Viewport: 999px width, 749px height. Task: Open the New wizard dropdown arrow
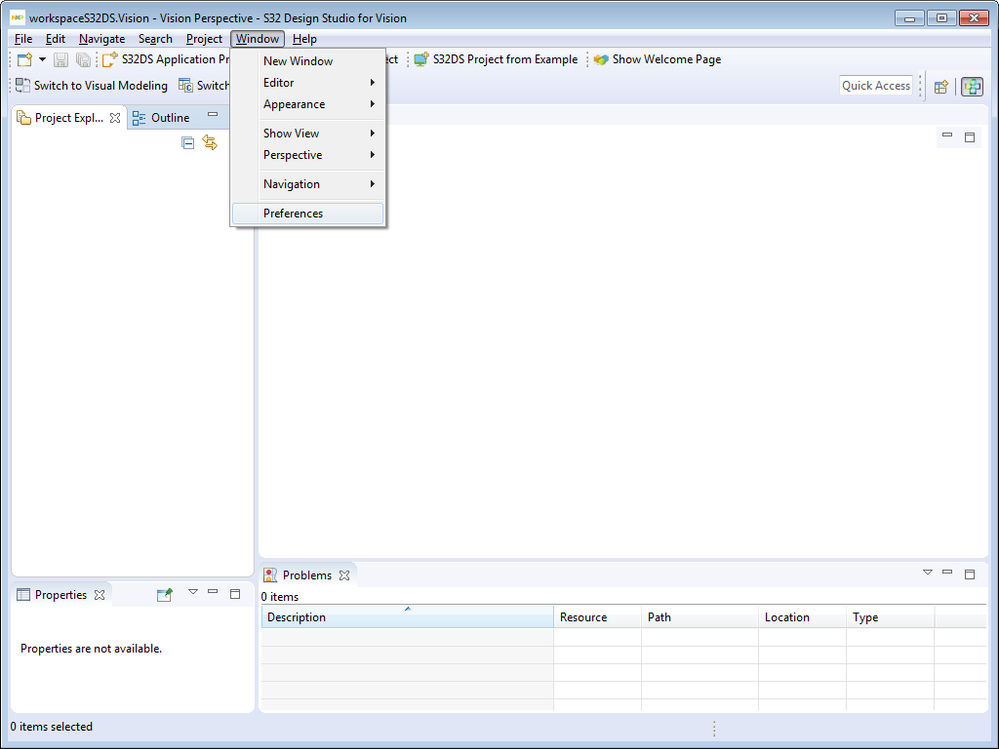pos(43,60)
